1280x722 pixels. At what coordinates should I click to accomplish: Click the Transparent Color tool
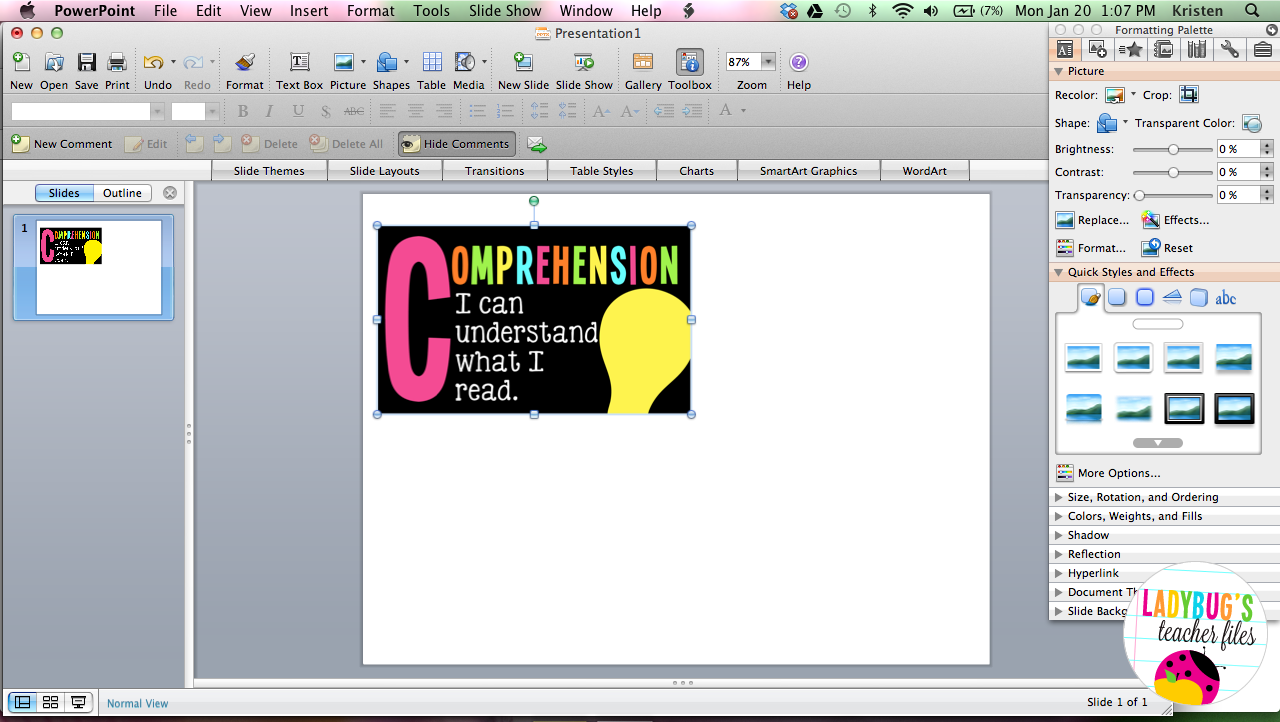click(1252, 123)
